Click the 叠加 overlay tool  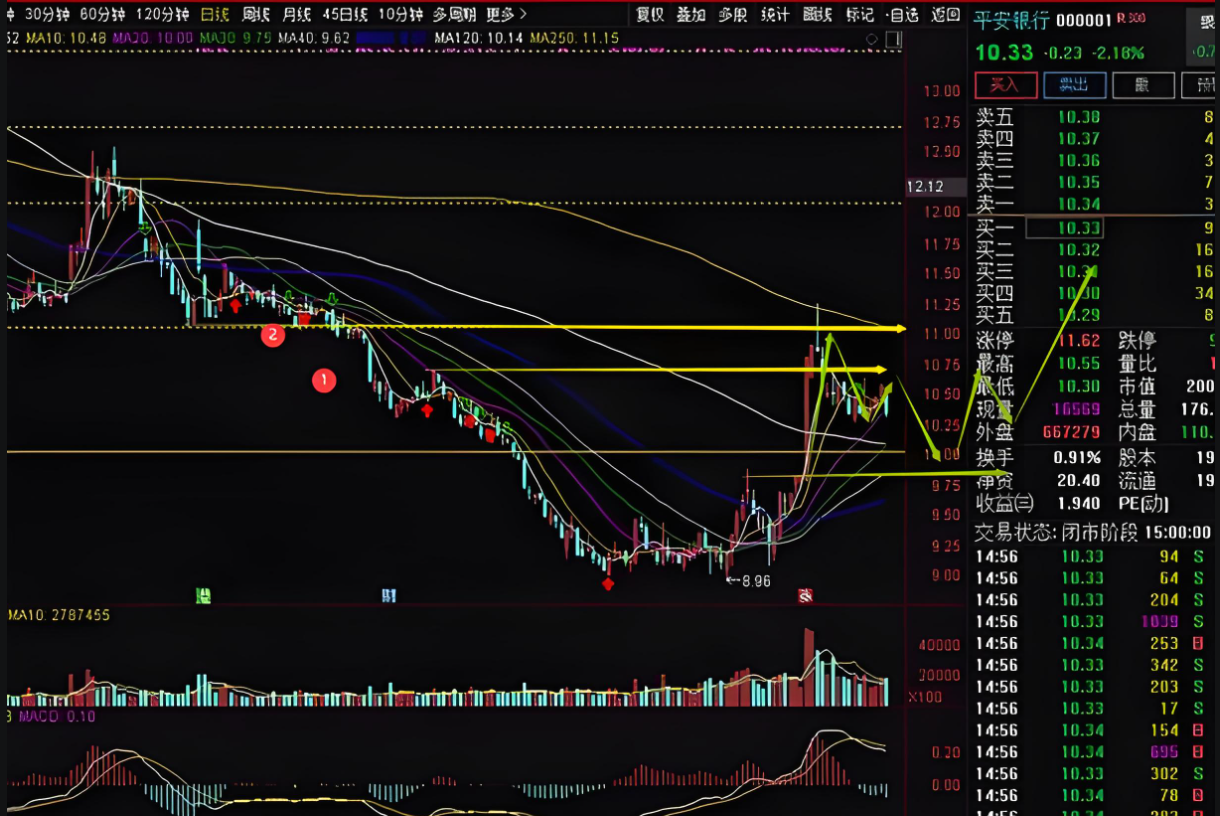click(x=691, y=14)
